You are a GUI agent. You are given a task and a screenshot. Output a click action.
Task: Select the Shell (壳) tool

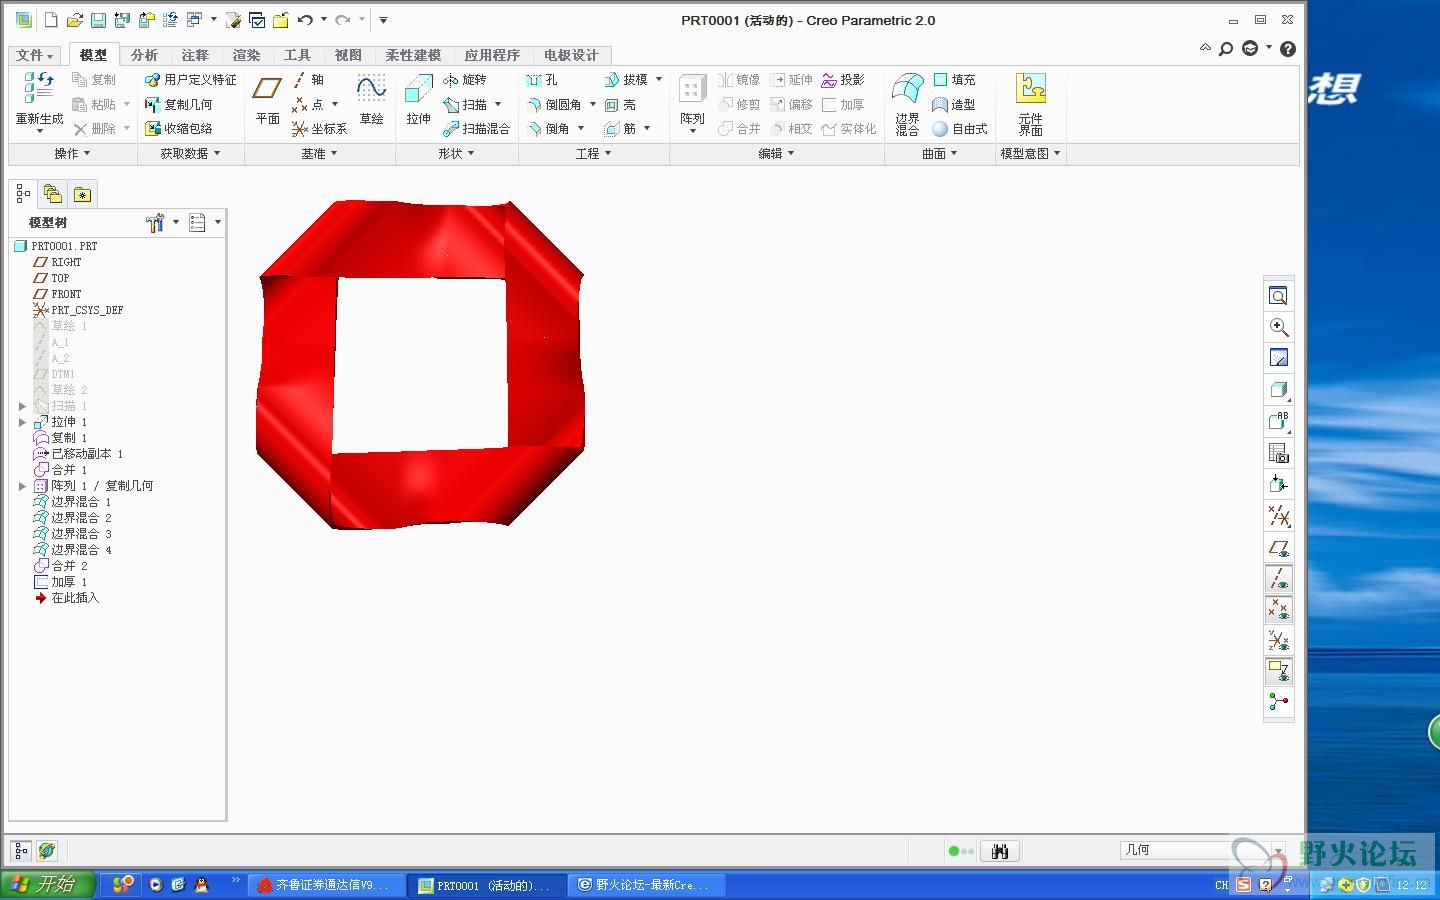tap(620, 104)
